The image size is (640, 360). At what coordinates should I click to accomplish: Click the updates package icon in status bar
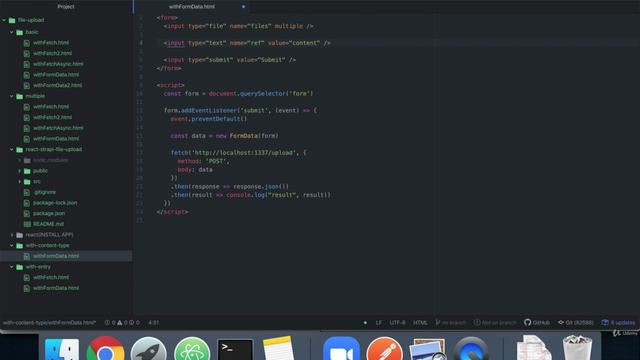pyautogui.click(x=605, y=322)
